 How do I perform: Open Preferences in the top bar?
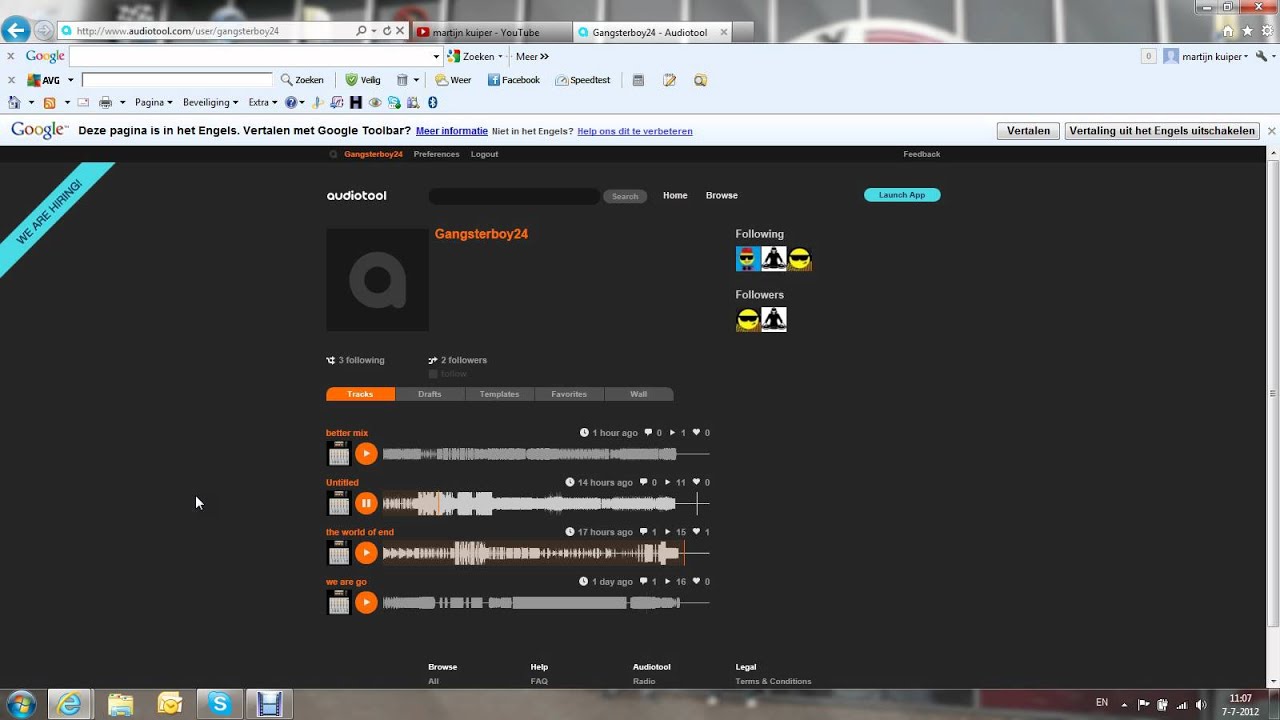436,154
